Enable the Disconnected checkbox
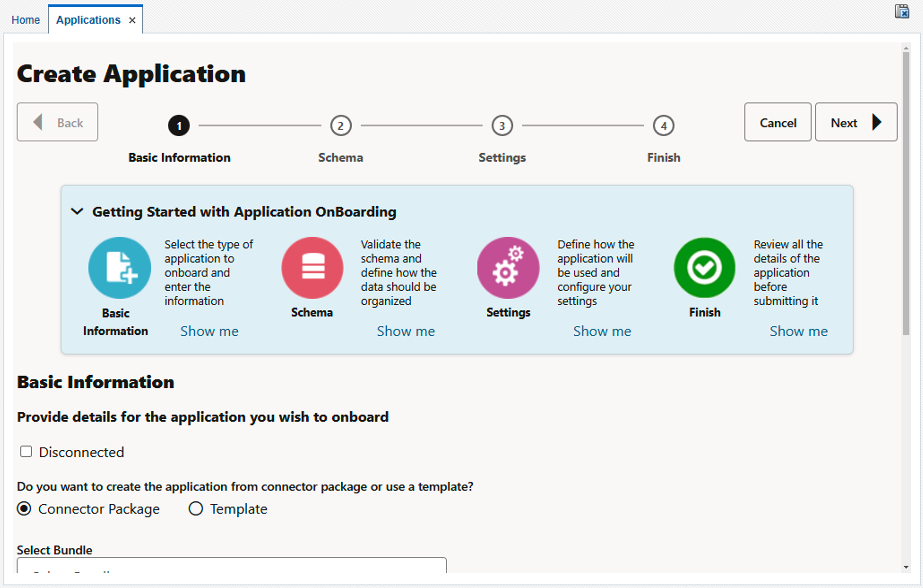The image size is (923, 588). (25, 451)
